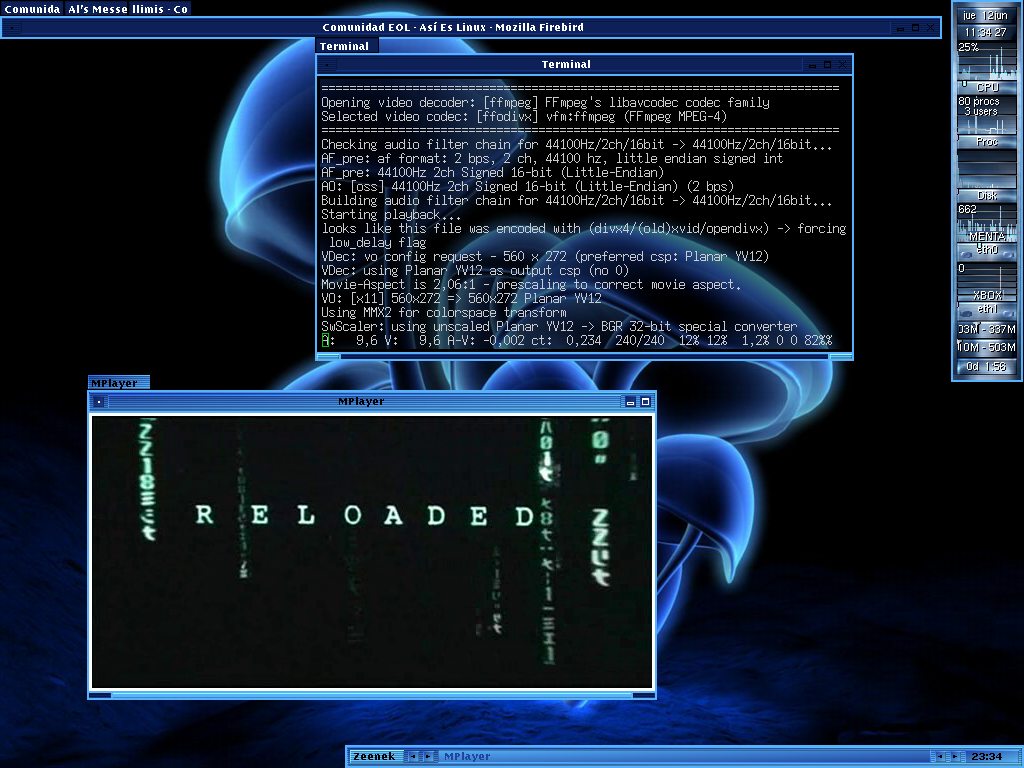Viewport: 1024px width, 768px height.
Task: Click the MPlayer window tab label
Action: 118,383
